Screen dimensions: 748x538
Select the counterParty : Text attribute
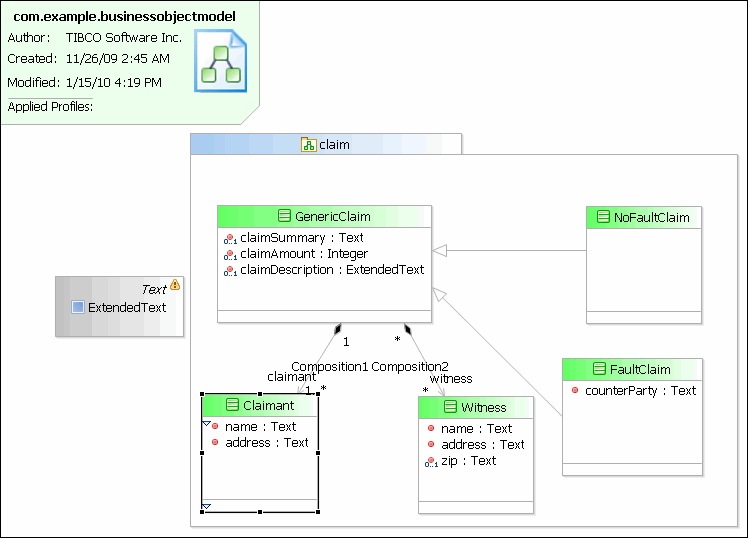(640, 391)
